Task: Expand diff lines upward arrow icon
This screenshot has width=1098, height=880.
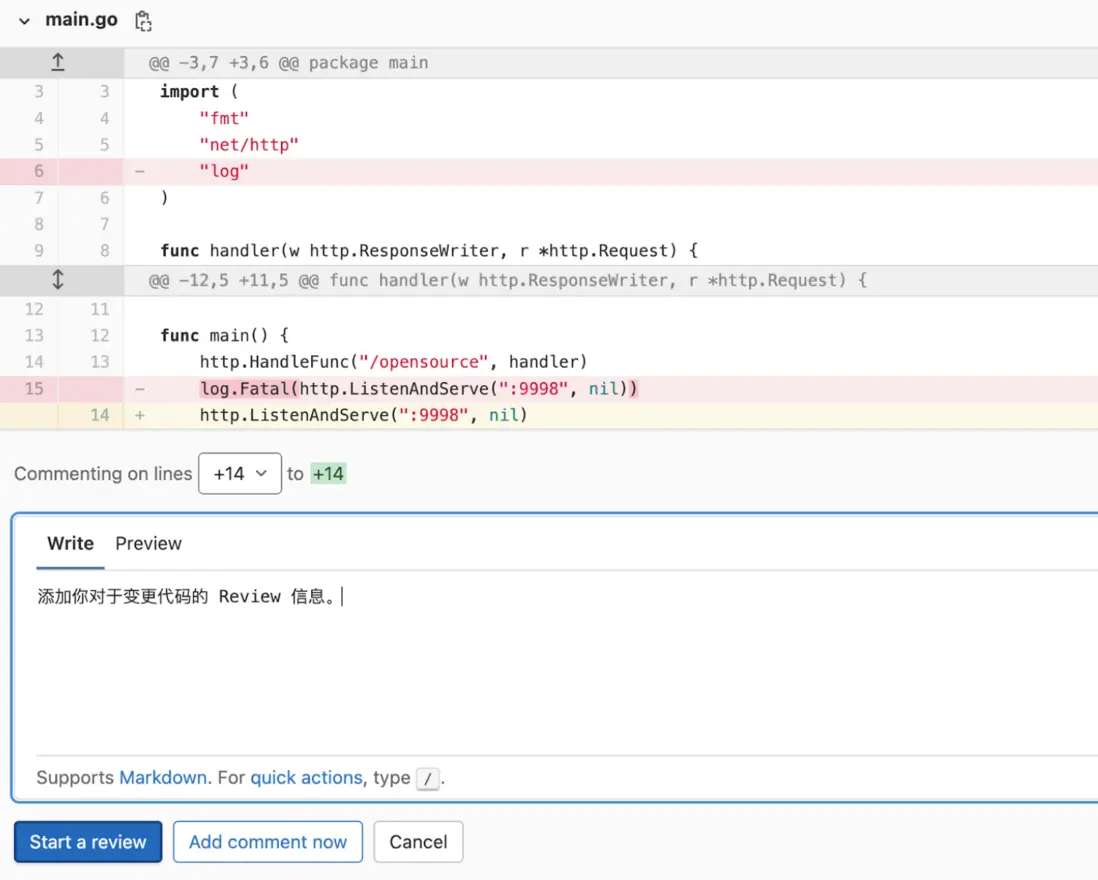Action: [x=58, y=62]
